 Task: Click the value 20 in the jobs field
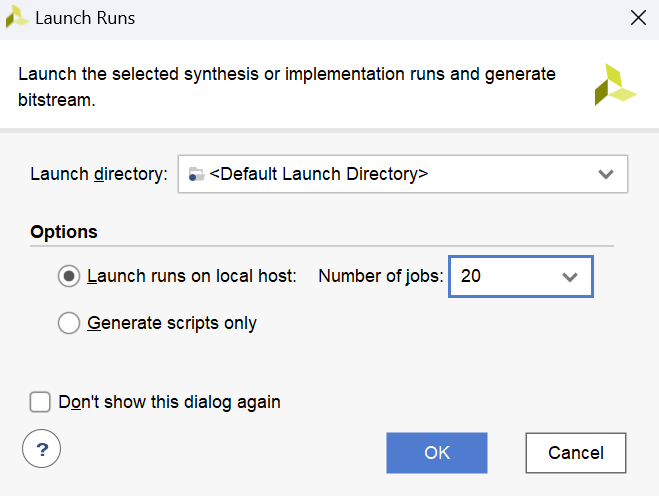[471, 277]
